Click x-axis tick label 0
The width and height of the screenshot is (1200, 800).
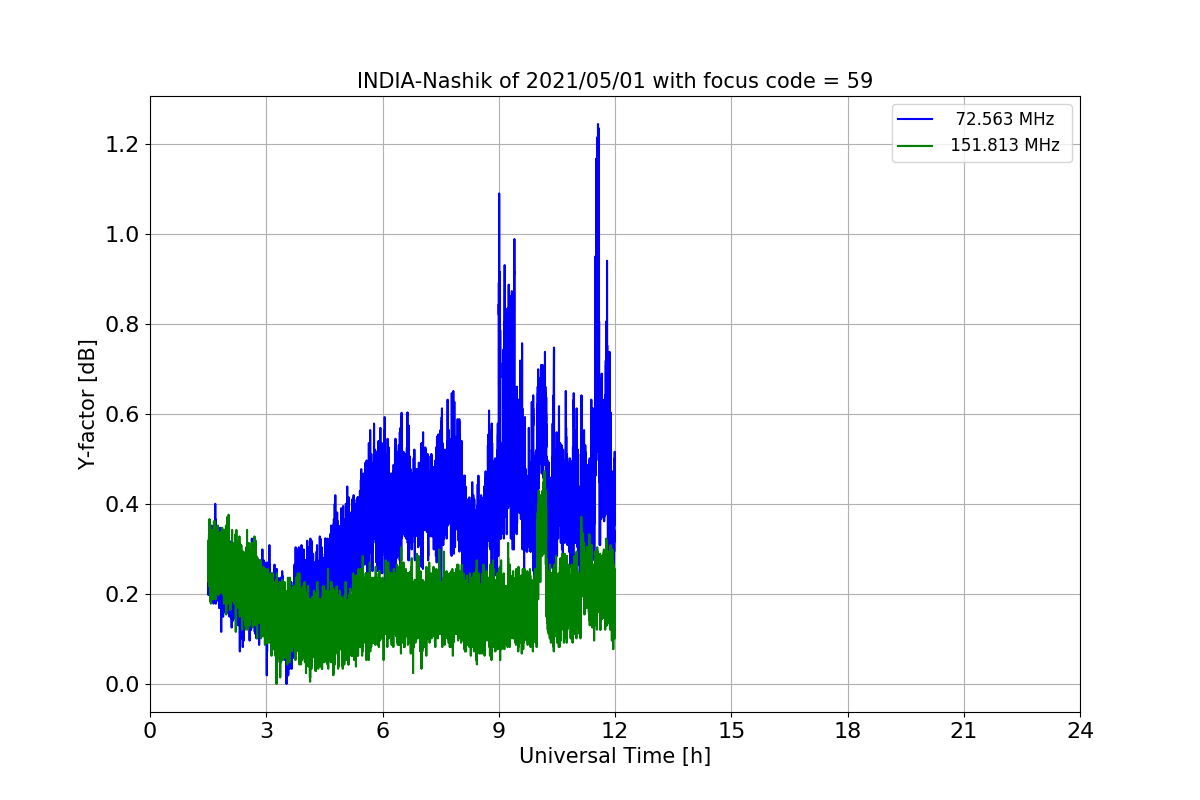150,731
